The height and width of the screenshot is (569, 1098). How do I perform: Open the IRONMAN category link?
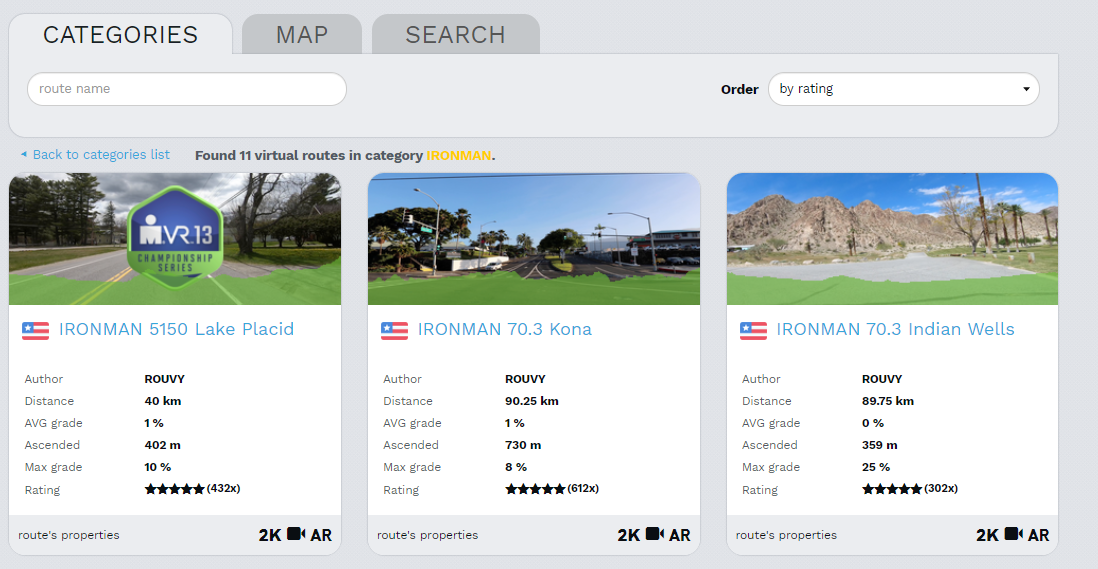tap(459, 155)
